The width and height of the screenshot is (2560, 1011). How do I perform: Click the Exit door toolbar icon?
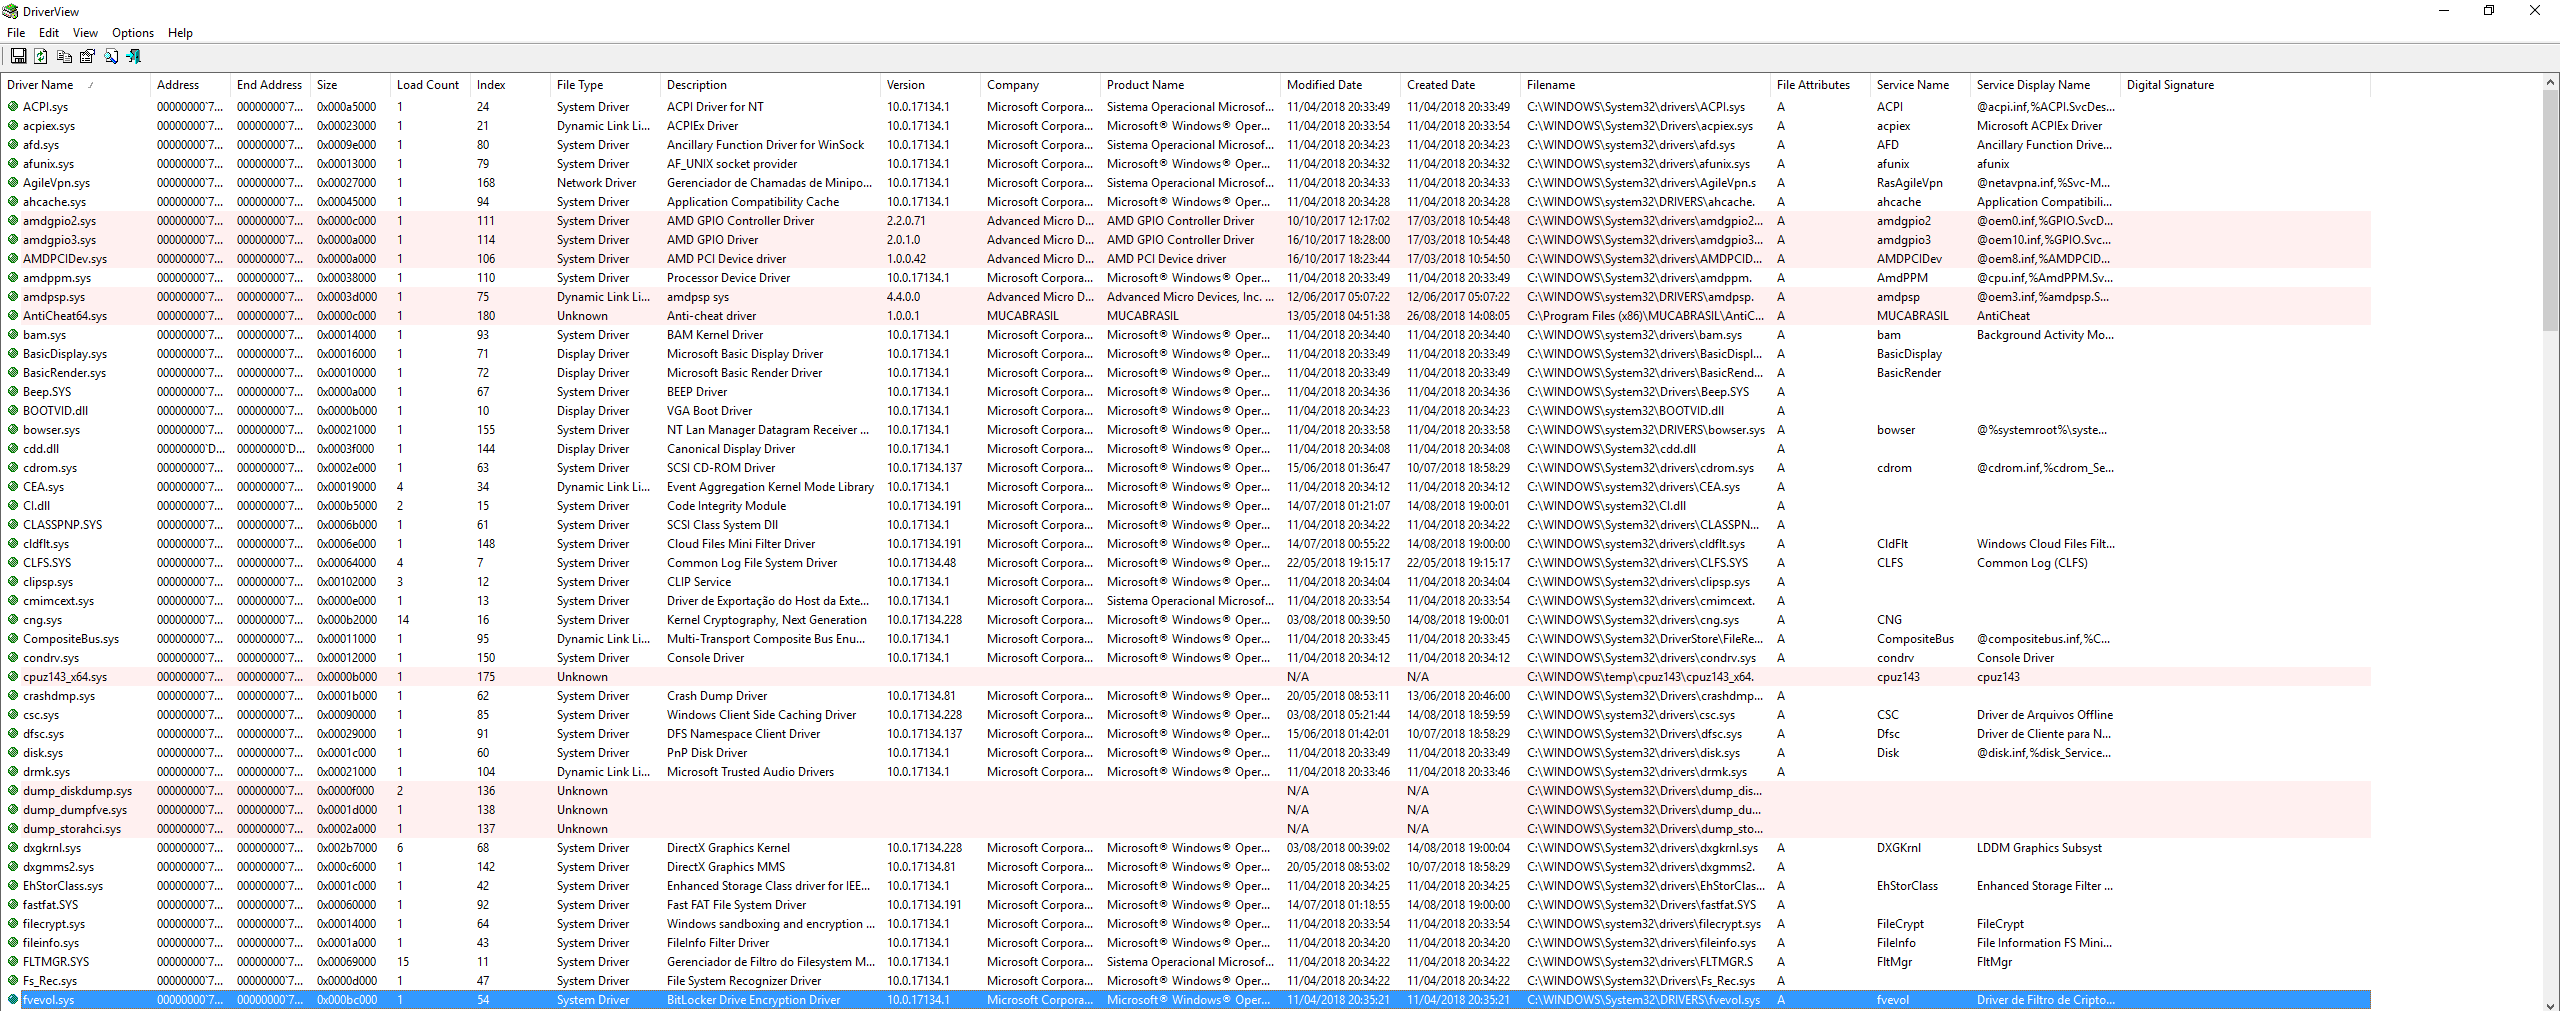coord(134,57)
